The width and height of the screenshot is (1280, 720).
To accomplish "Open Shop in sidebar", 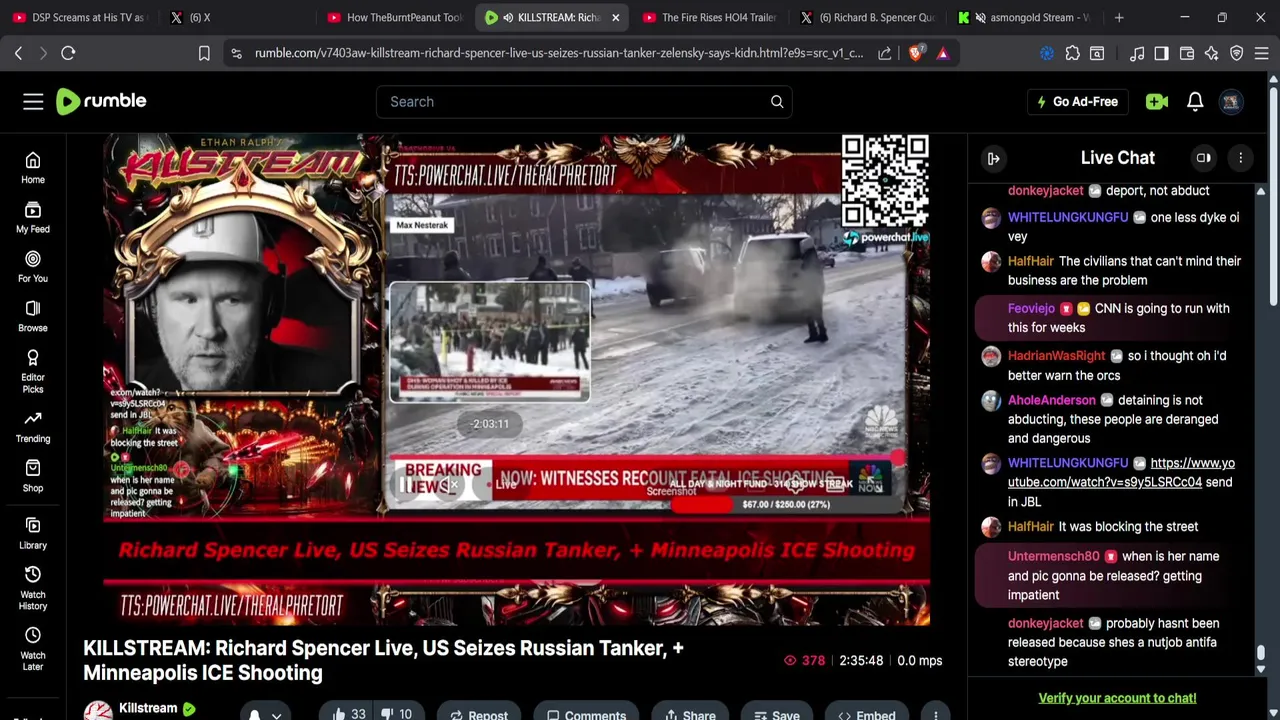I will [x=33, y=476].
